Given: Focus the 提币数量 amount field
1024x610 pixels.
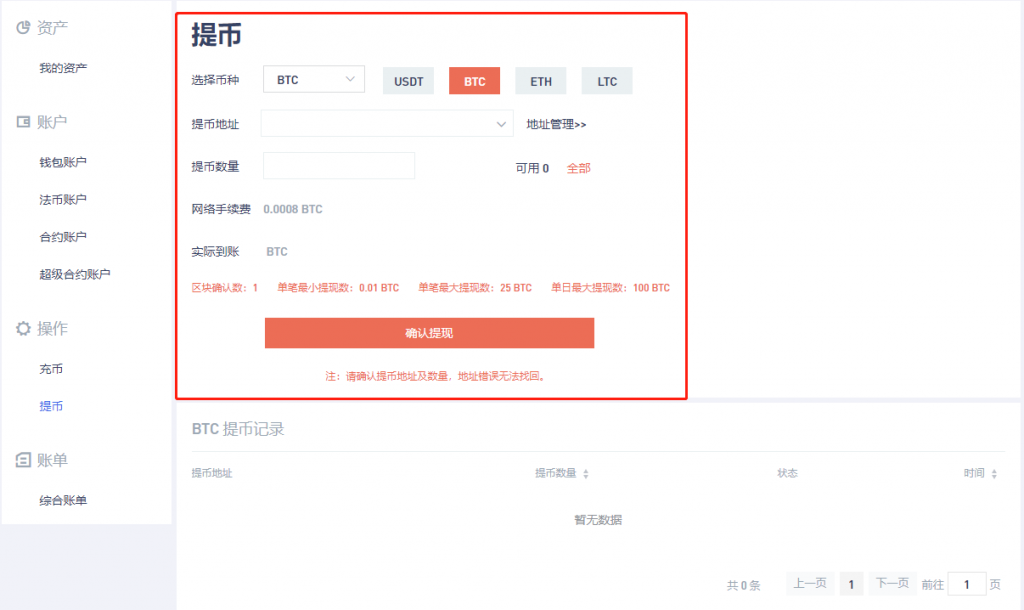Looking at the screenshot, I should coord(339,166).
